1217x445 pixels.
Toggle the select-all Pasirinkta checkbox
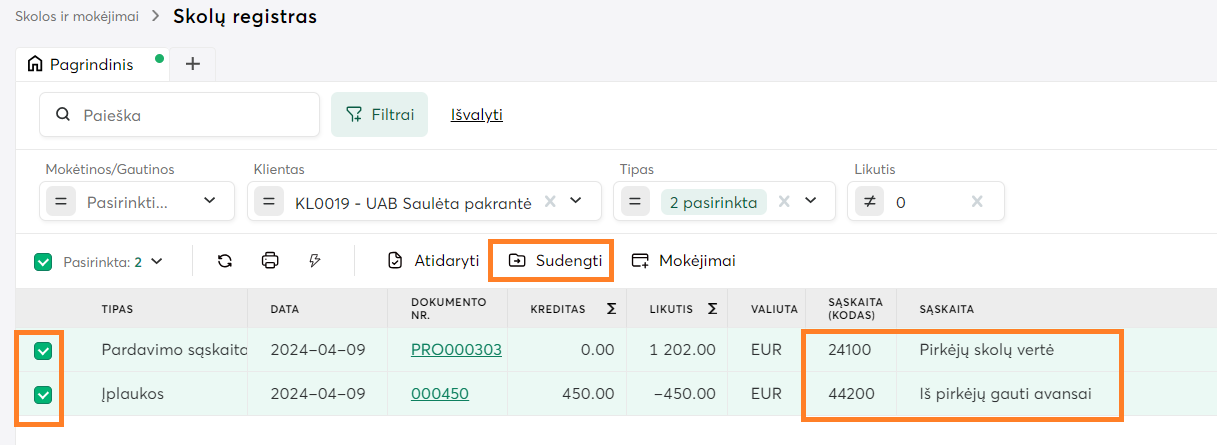[43, 262]
